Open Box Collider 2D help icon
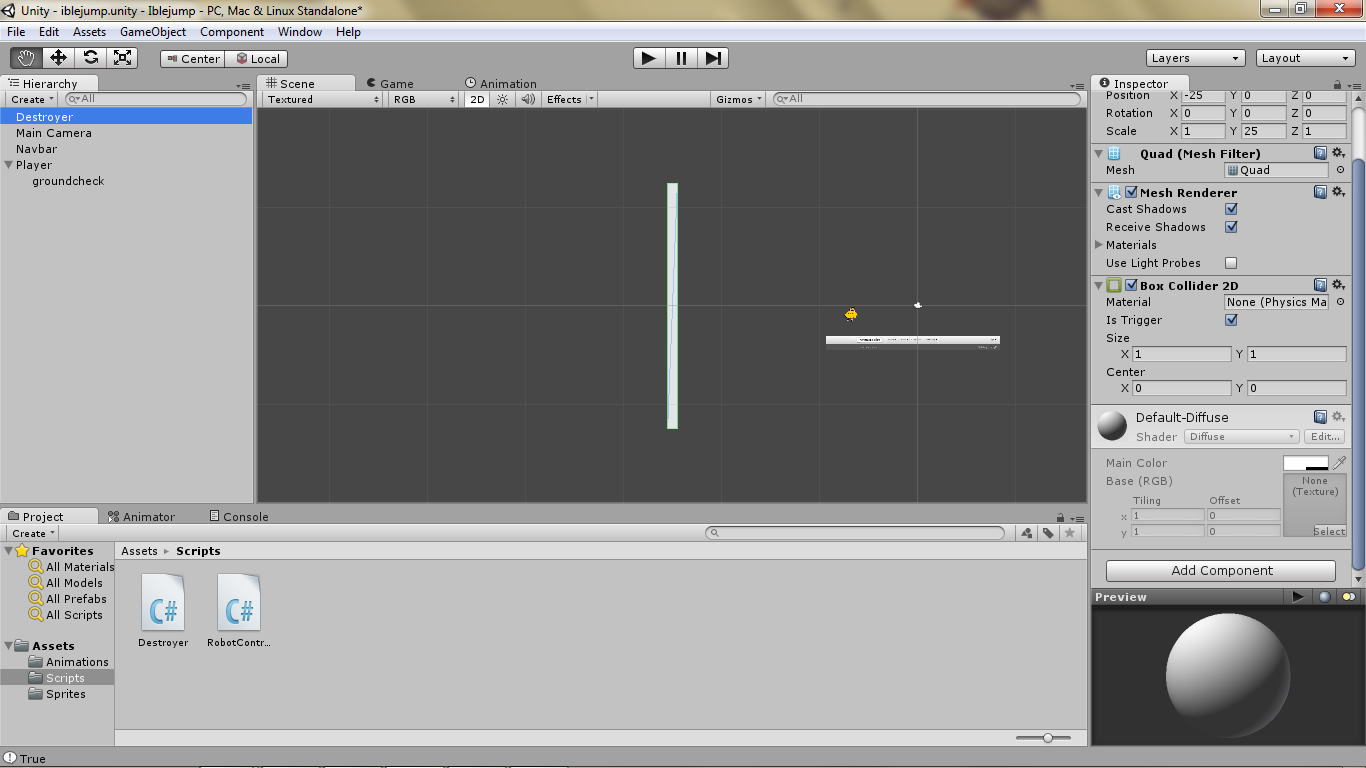1366x768 pixels. click(1320, 285)
